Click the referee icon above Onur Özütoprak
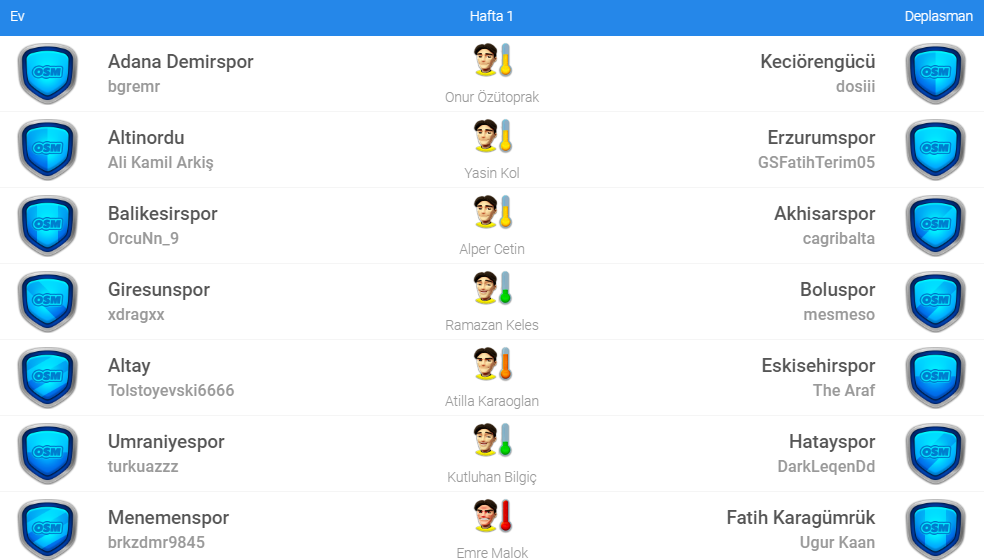 pyautogui.click(x=492, y=61)
